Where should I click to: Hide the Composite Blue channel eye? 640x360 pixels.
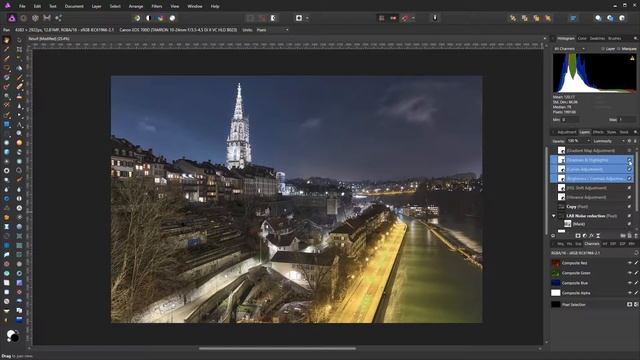[x=630, y=283]
